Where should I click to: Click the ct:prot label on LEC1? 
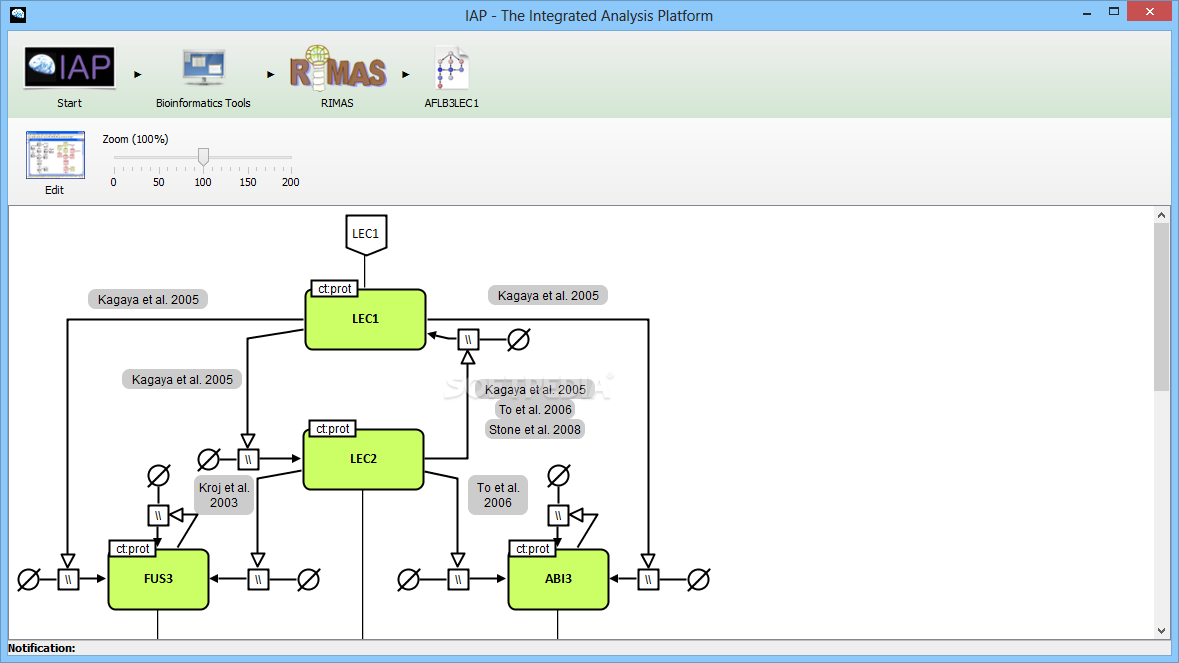[x=335, y=289]
